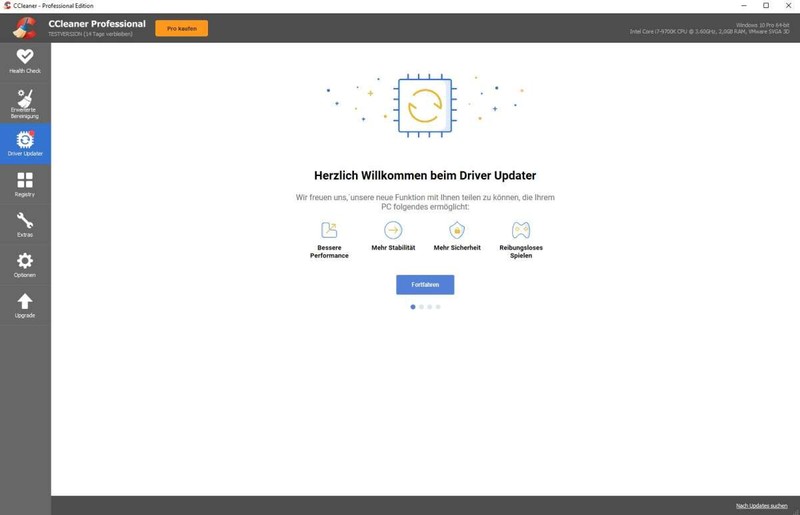800x515 pixels.
Task: Click the Nach Updates suchen link
Action: point(761,506)
